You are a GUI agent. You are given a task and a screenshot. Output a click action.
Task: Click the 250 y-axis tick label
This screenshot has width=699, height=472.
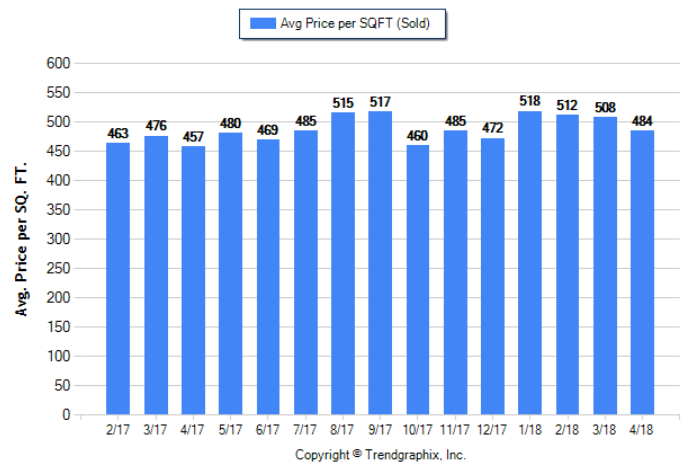58,268
